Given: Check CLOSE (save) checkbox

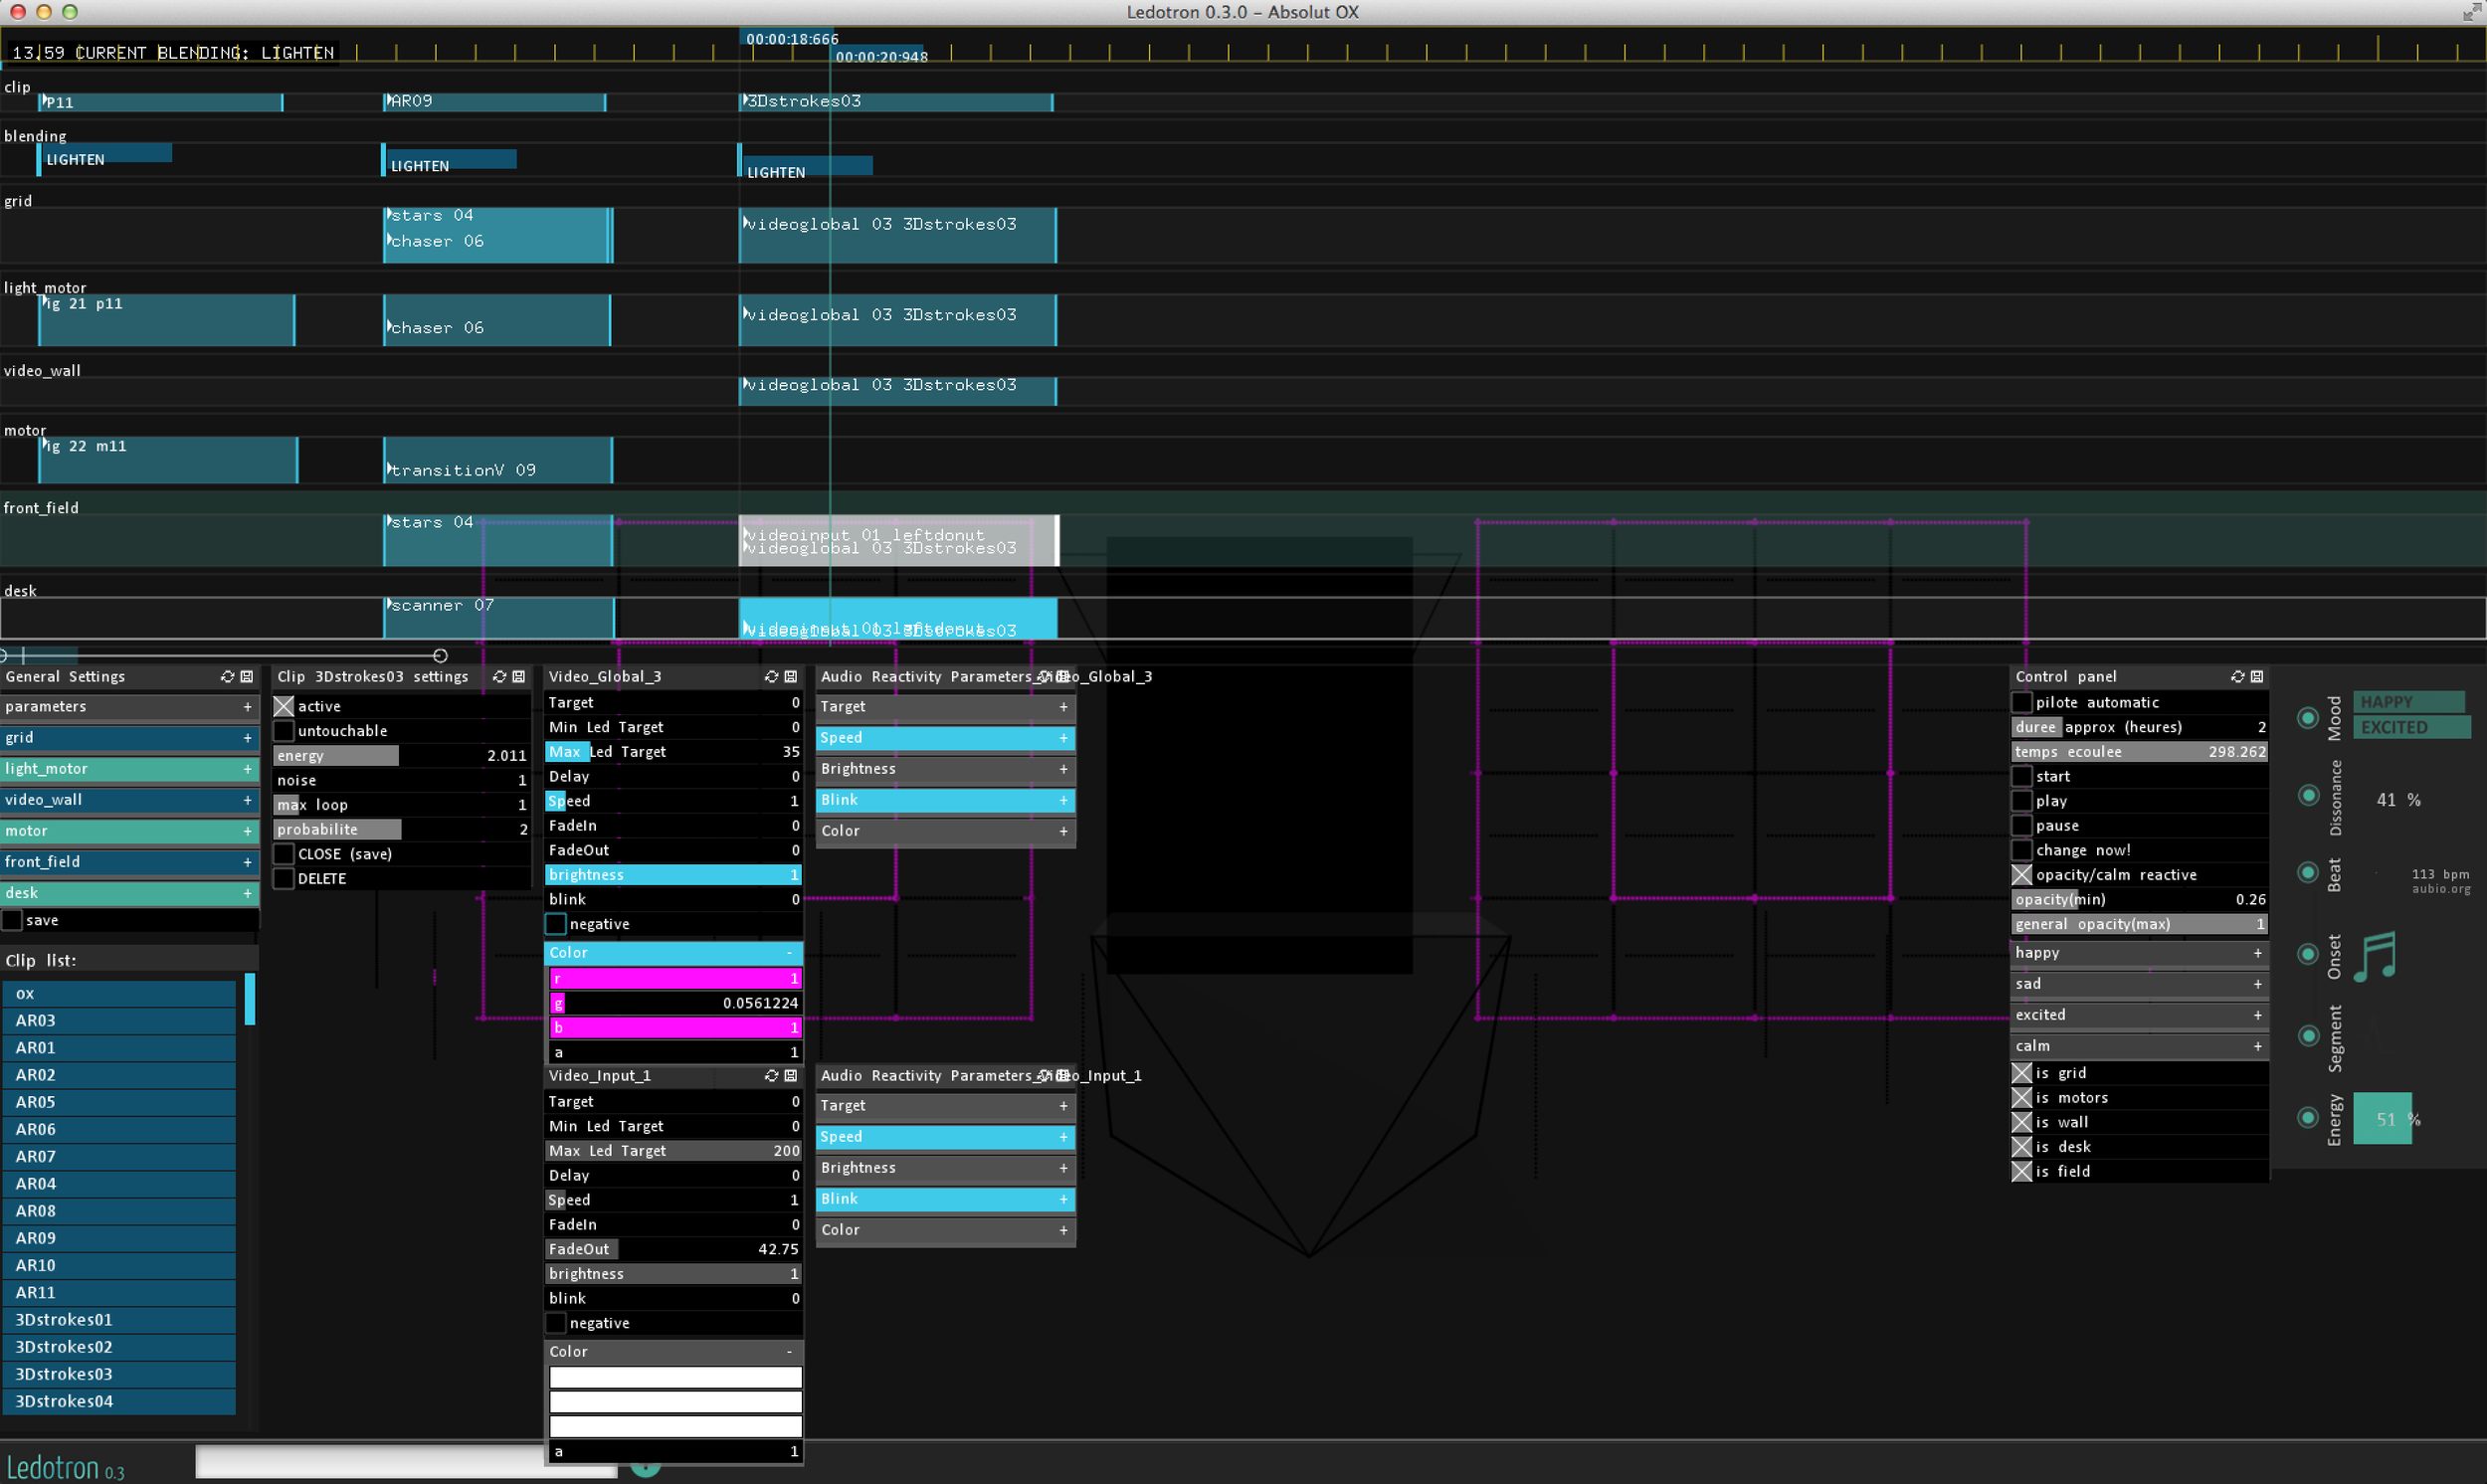Looking at the screenshot, I should [284, 854].
